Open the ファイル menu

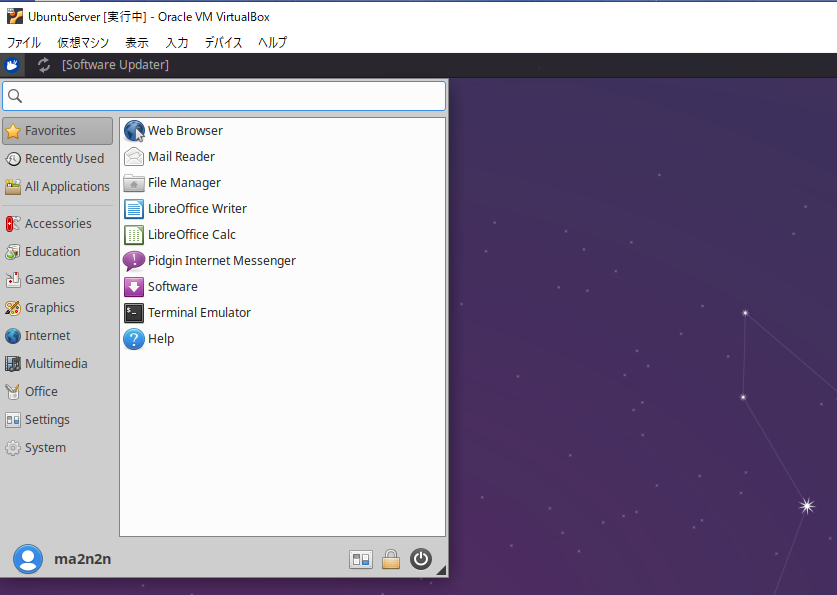(x=23, y=43)
